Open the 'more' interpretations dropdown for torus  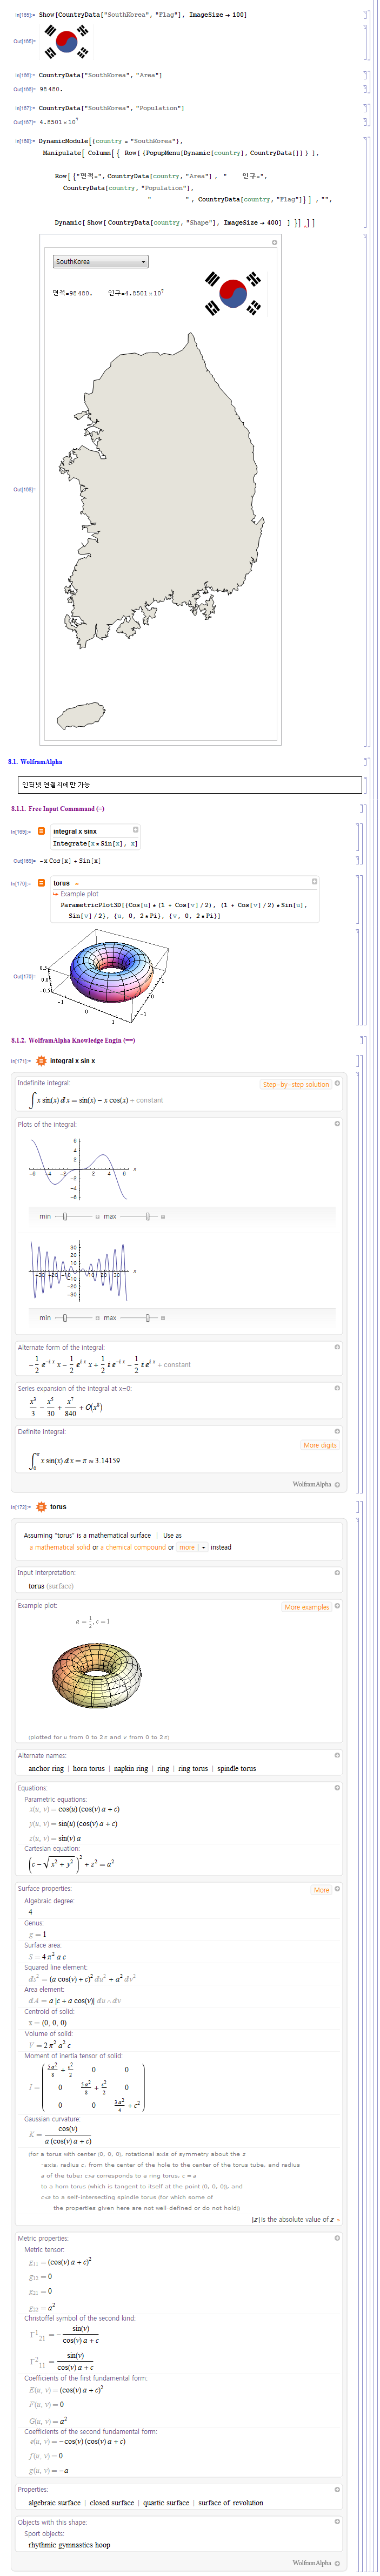click(192, 1547)
